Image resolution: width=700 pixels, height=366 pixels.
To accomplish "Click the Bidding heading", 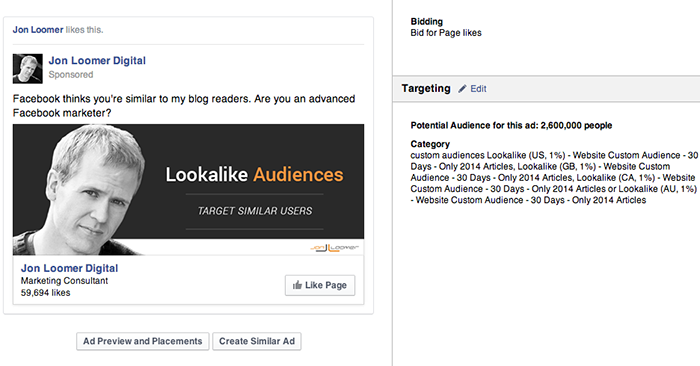I will [427, 21].
